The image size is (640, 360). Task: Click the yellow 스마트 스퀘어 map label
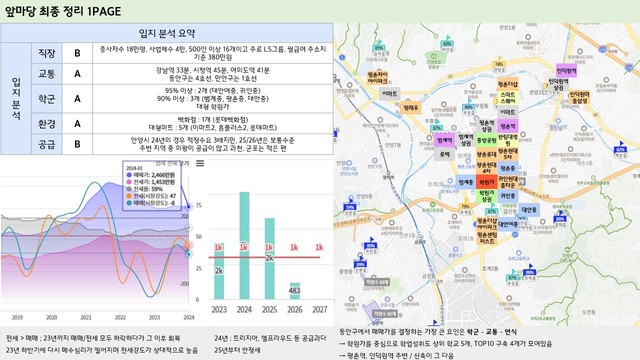[x=508, y=98]
